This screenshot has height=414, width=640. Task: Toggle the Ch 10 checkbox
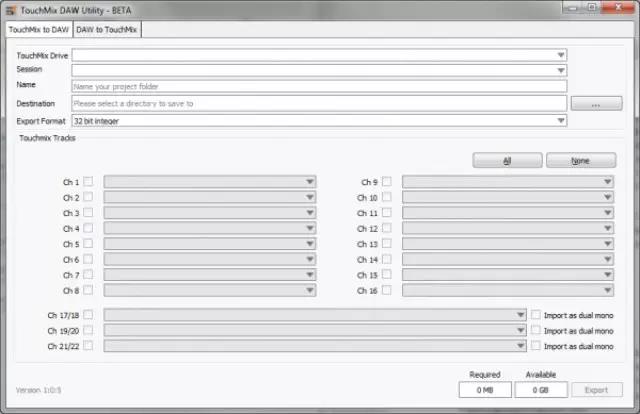[387, 197]
